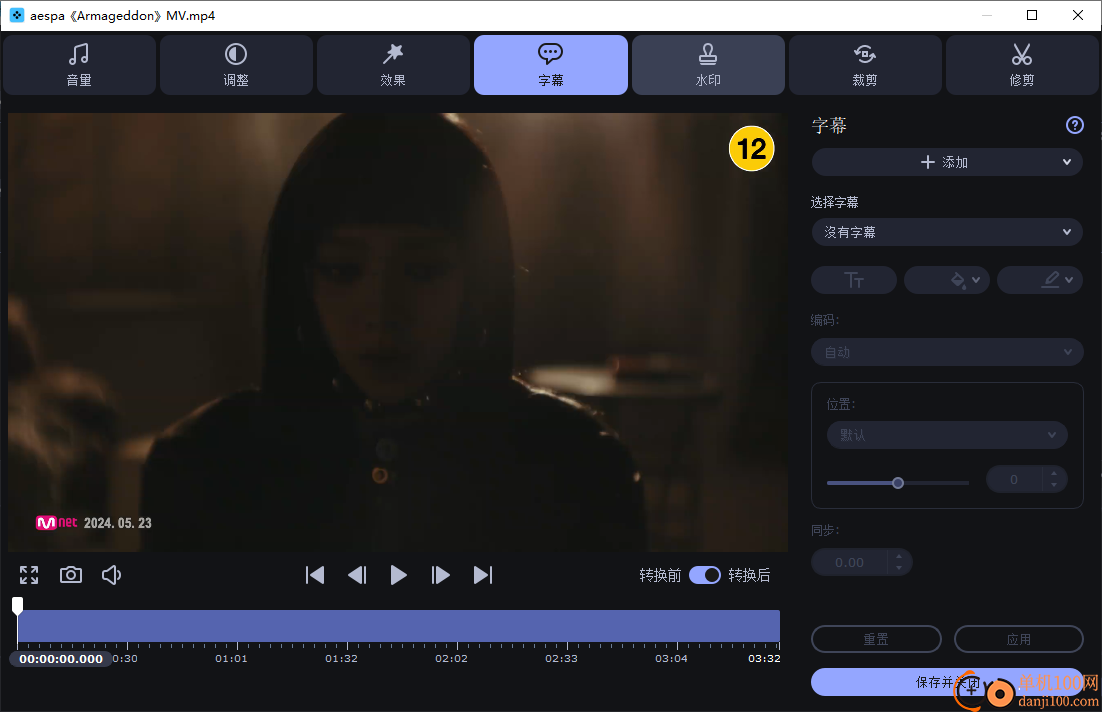
Task: Open the subtitle outline color picker
Action: [1039, 280]
